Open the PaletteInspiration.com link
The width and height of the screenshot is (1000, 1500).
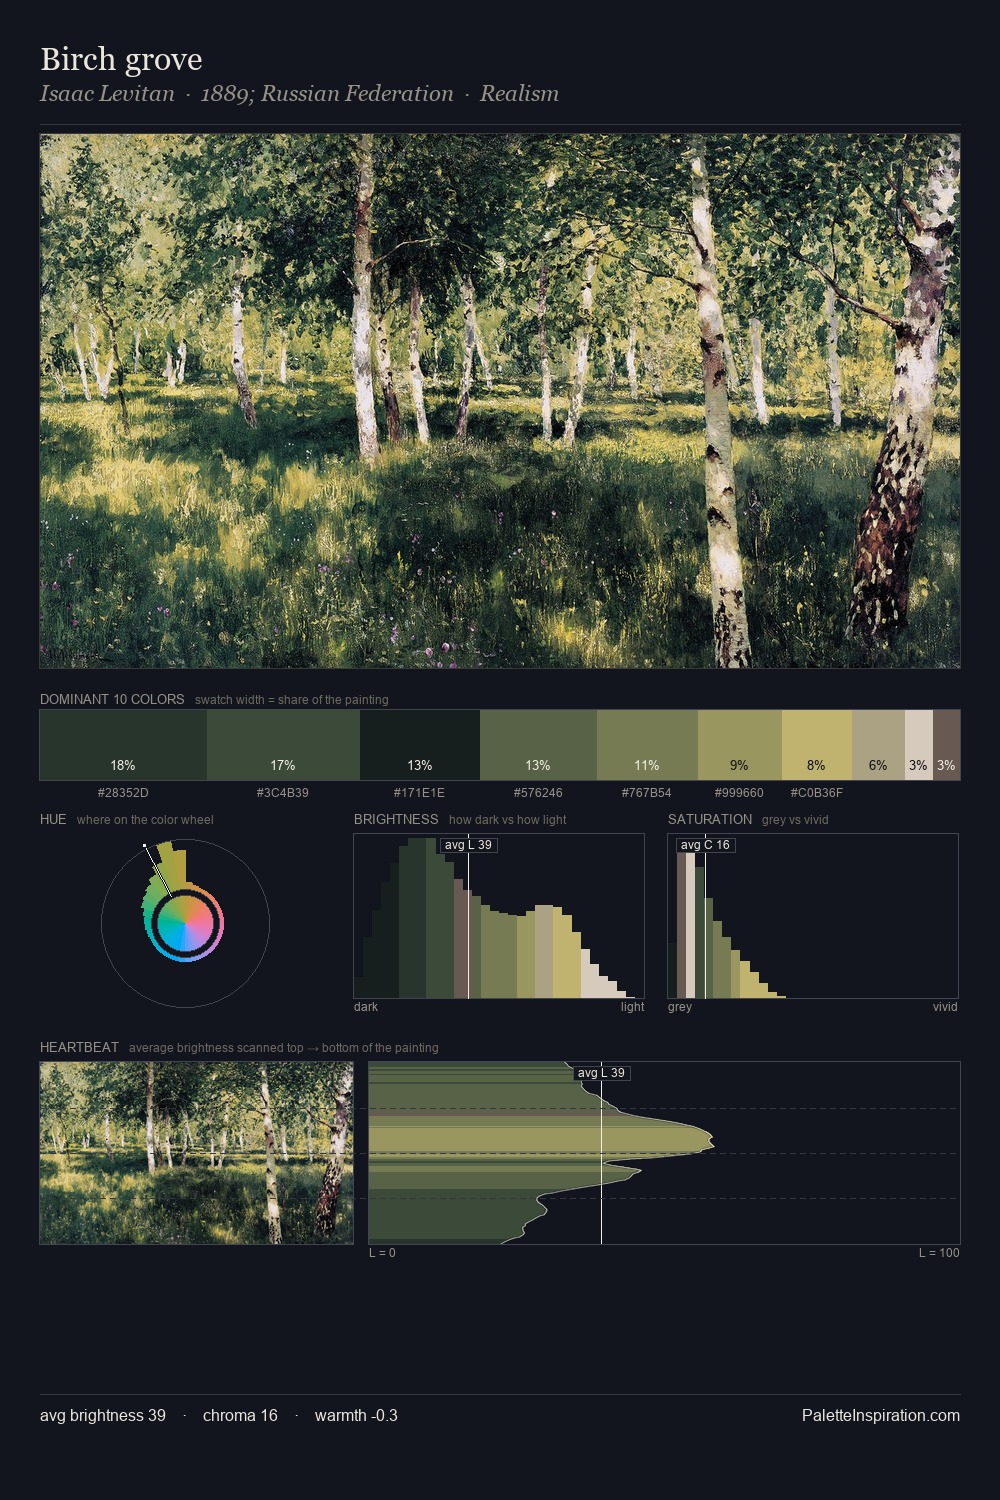(x=881, y=1415)
